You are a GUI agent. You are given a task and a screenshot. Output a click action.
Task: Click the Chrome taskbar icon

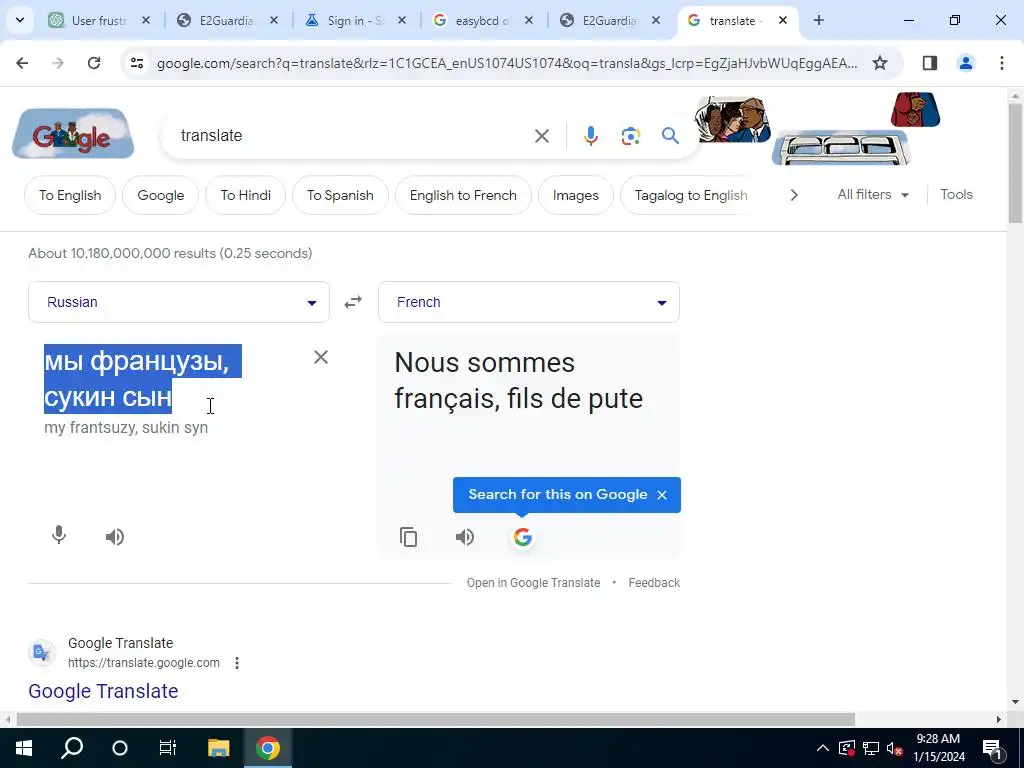268,748
